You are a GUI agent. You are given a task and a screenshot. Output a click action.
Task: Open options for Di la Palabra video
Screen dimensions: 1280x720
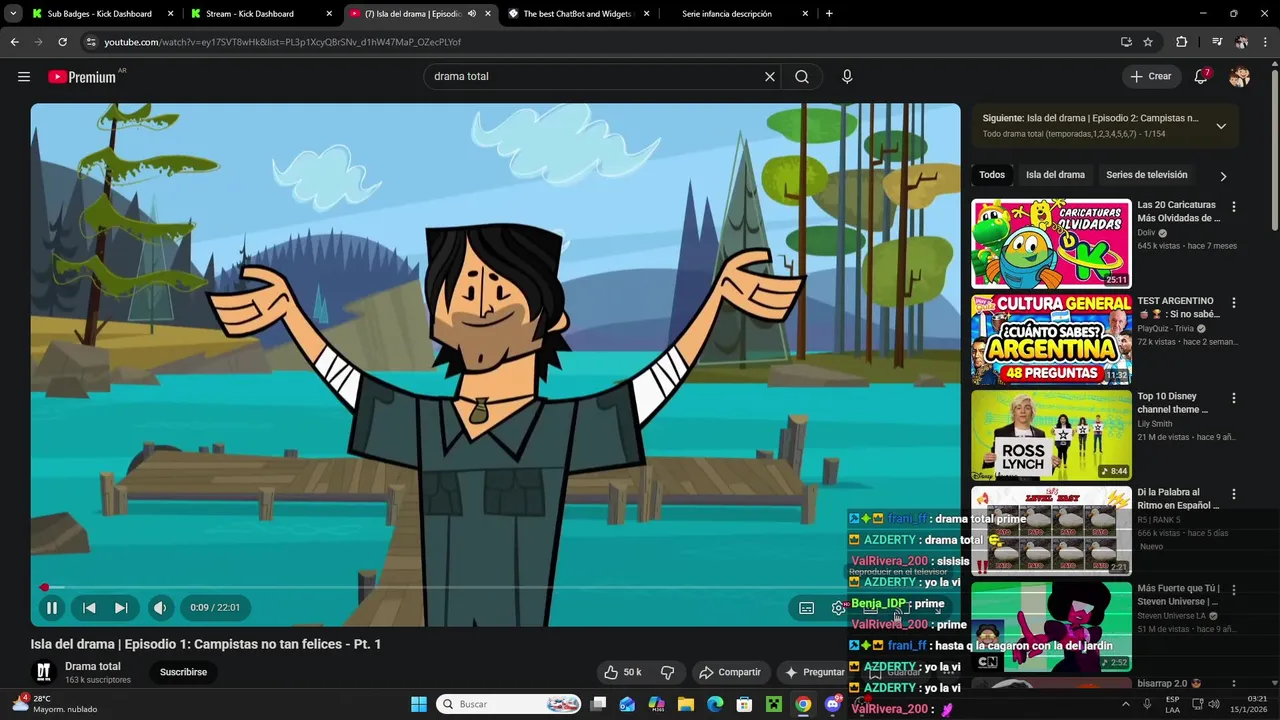pos(1234,494)
